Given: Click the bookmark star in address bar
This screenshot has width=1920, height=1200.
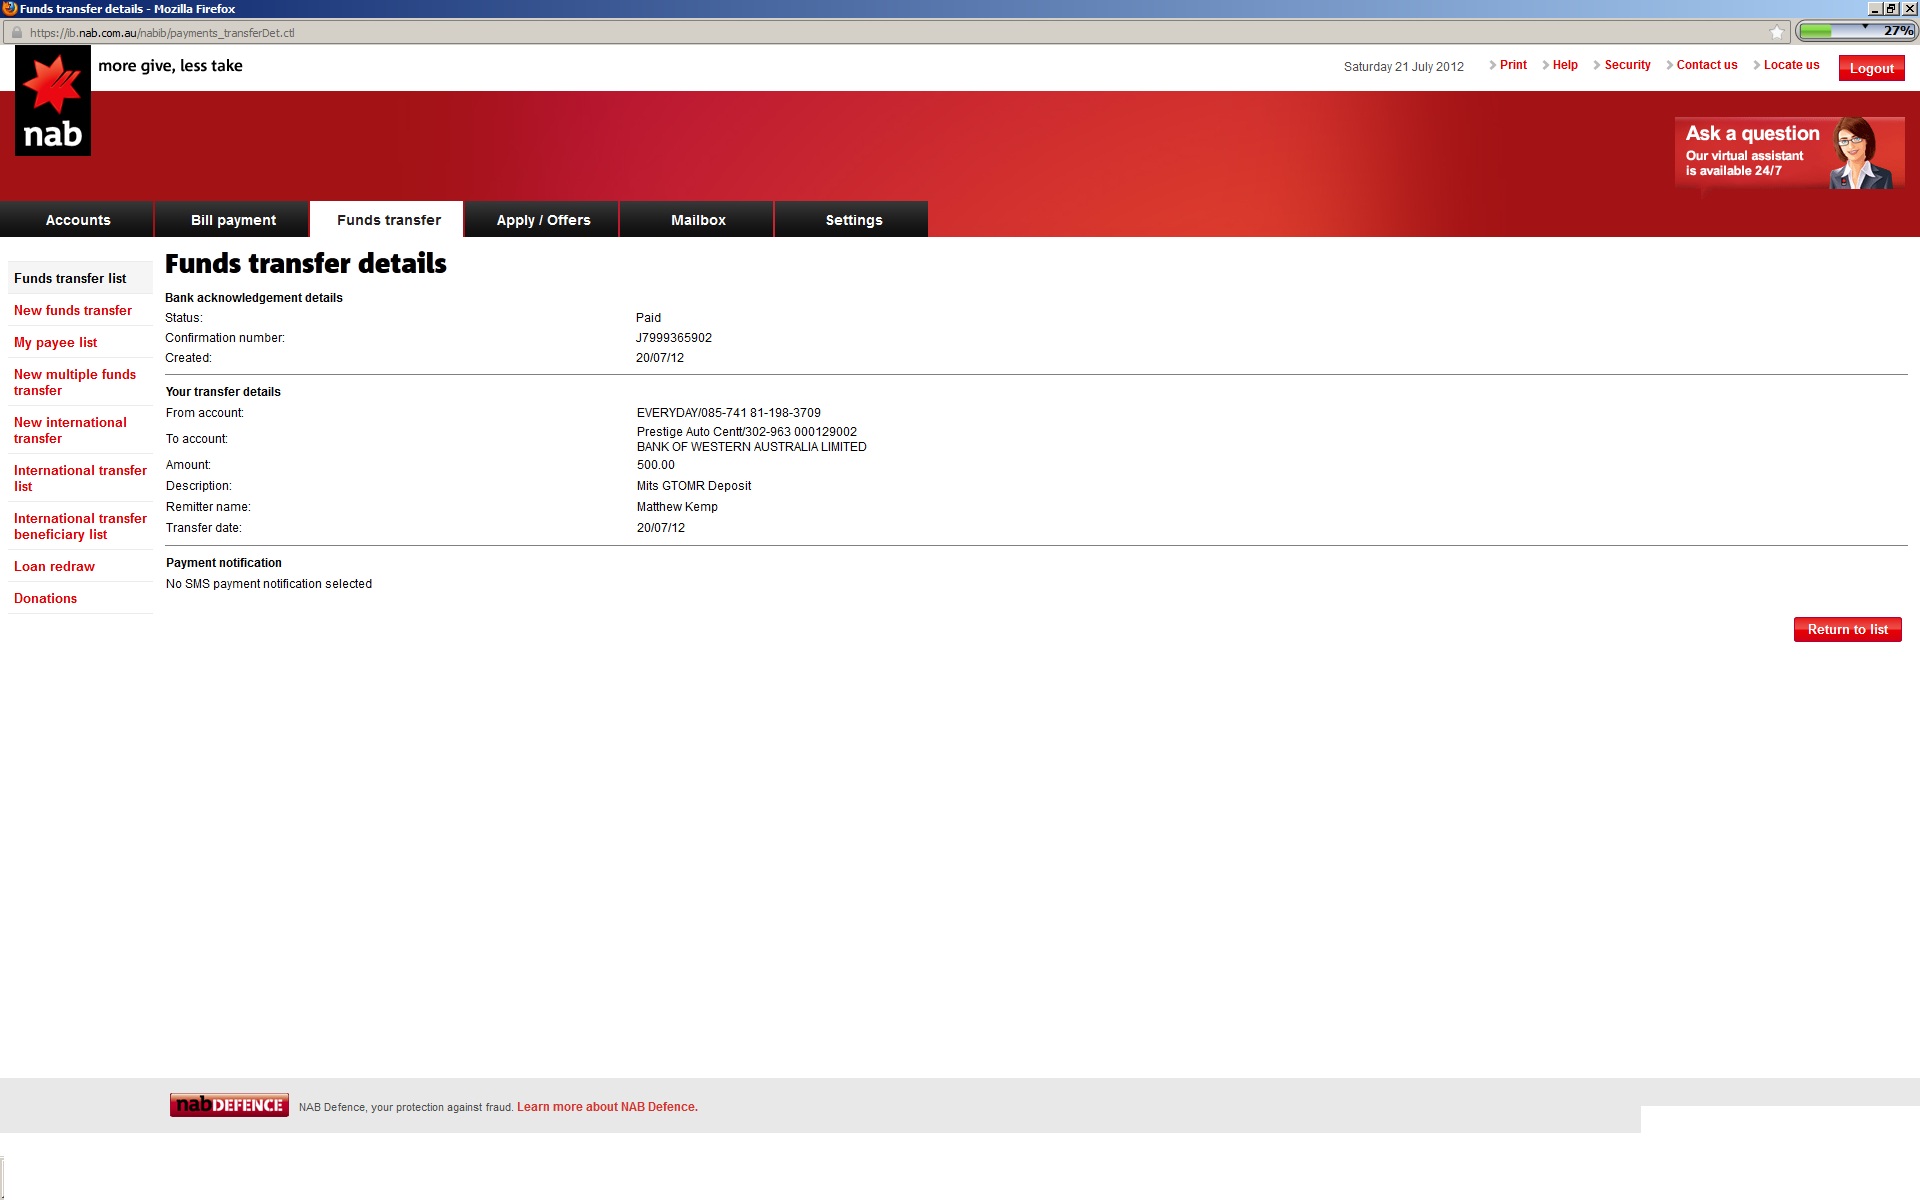Looking at the screenshot, I should [x=1776, y=32].
